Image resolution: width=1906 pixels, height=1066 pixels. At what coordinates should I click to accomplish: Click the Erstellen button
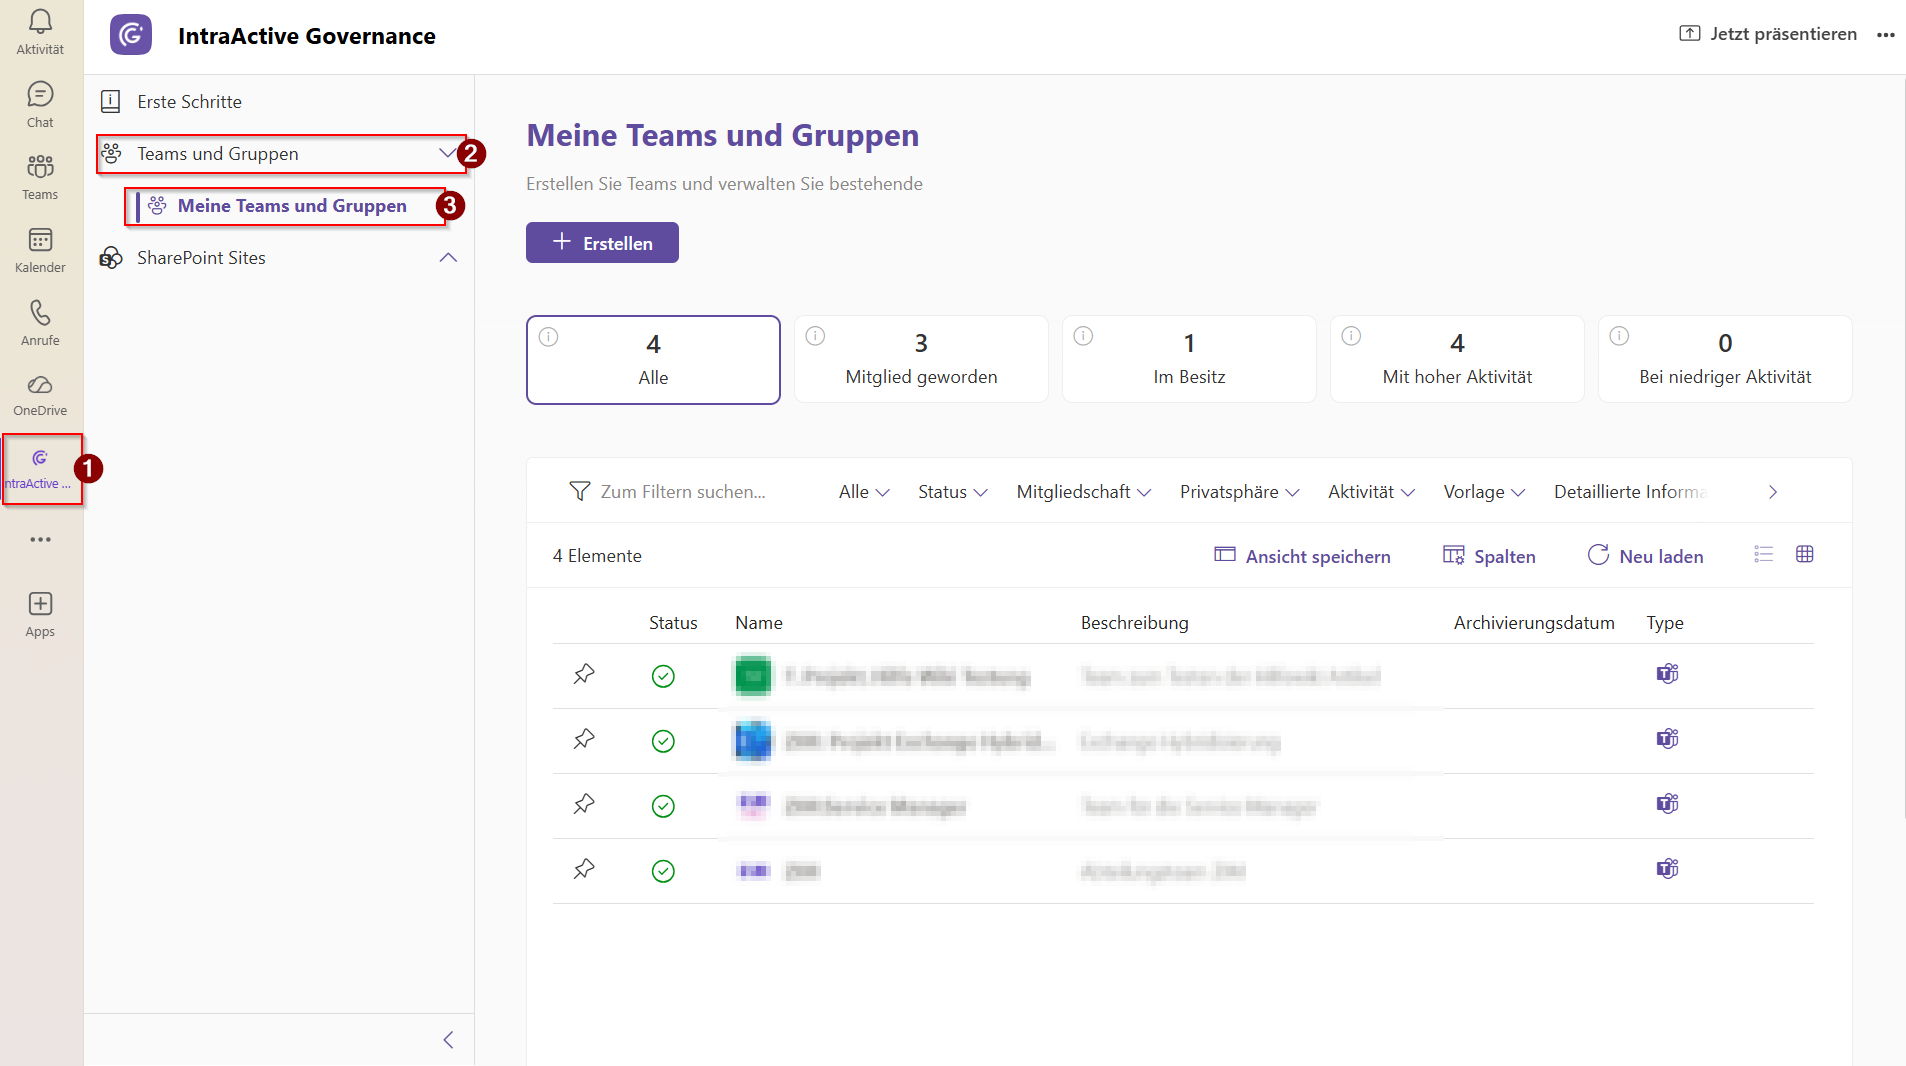(x=602, y=243)
